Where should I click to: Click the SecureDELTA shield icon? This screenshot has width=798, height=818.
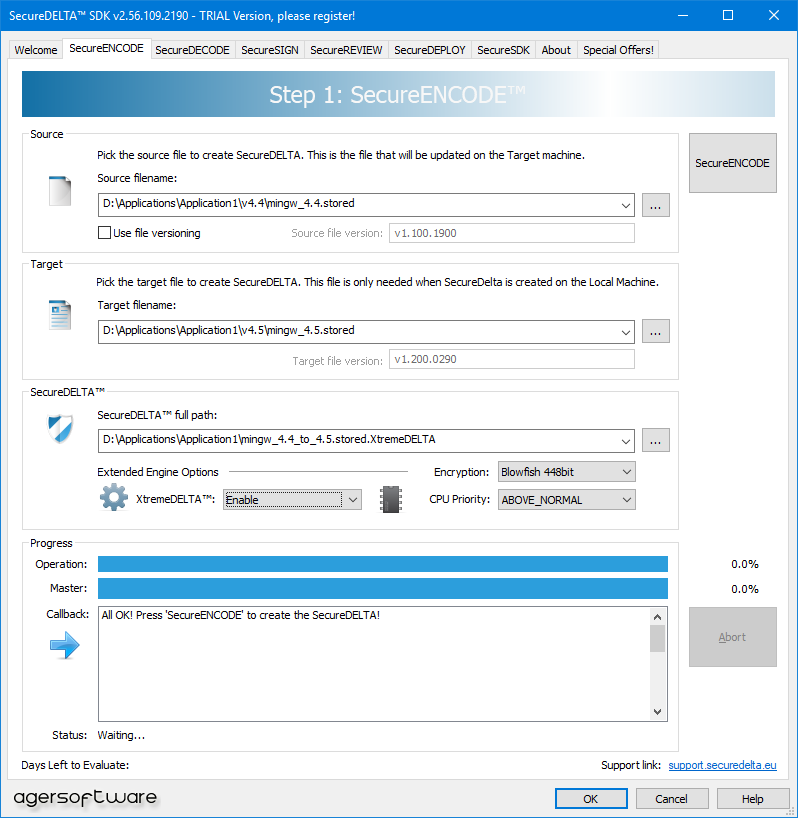click(60, 428)
